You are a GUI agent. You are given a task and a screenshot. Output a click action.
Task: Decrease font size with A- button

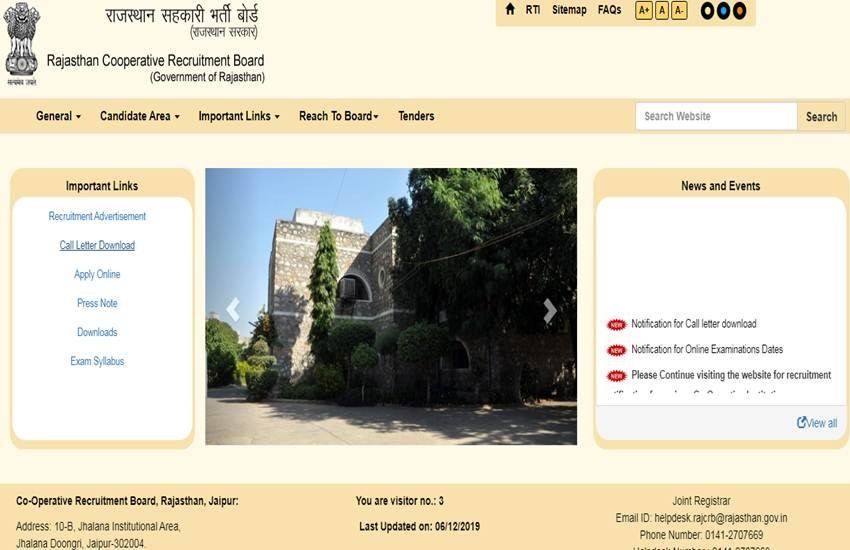(x=679, y=11)
